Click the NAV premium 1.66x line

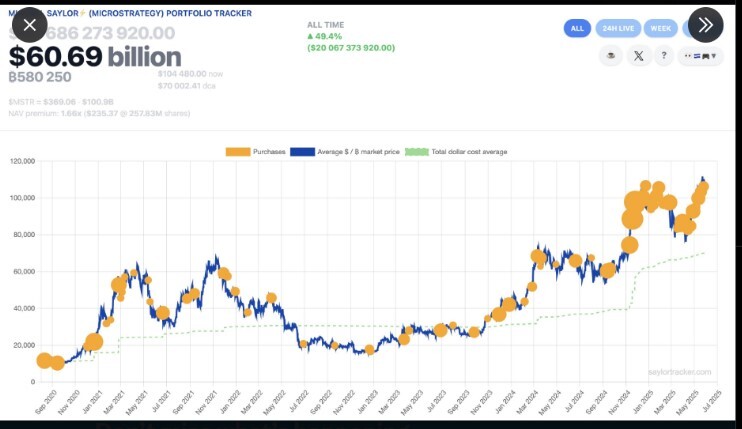pos(99,114)
